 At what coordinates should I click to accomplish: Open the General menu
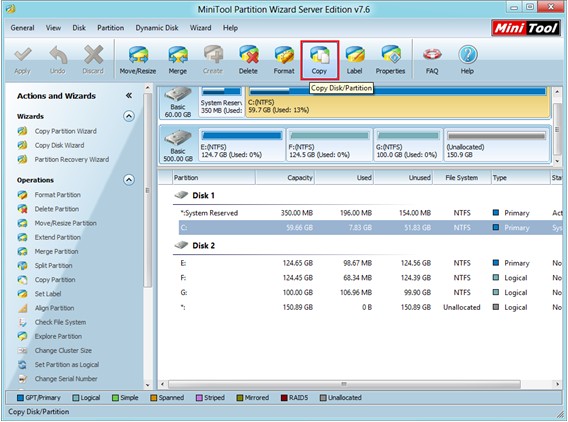point(22,28)
